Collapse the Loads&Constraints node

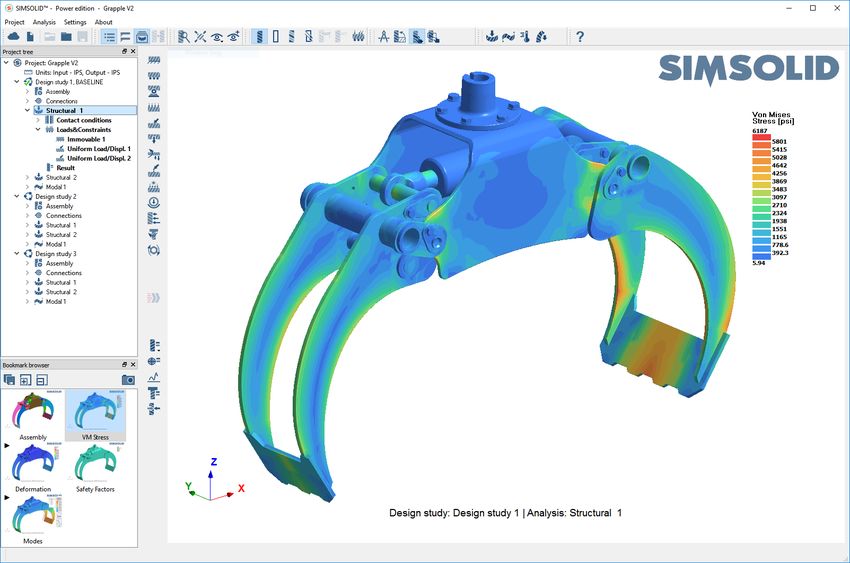click(x=38, y=130)
